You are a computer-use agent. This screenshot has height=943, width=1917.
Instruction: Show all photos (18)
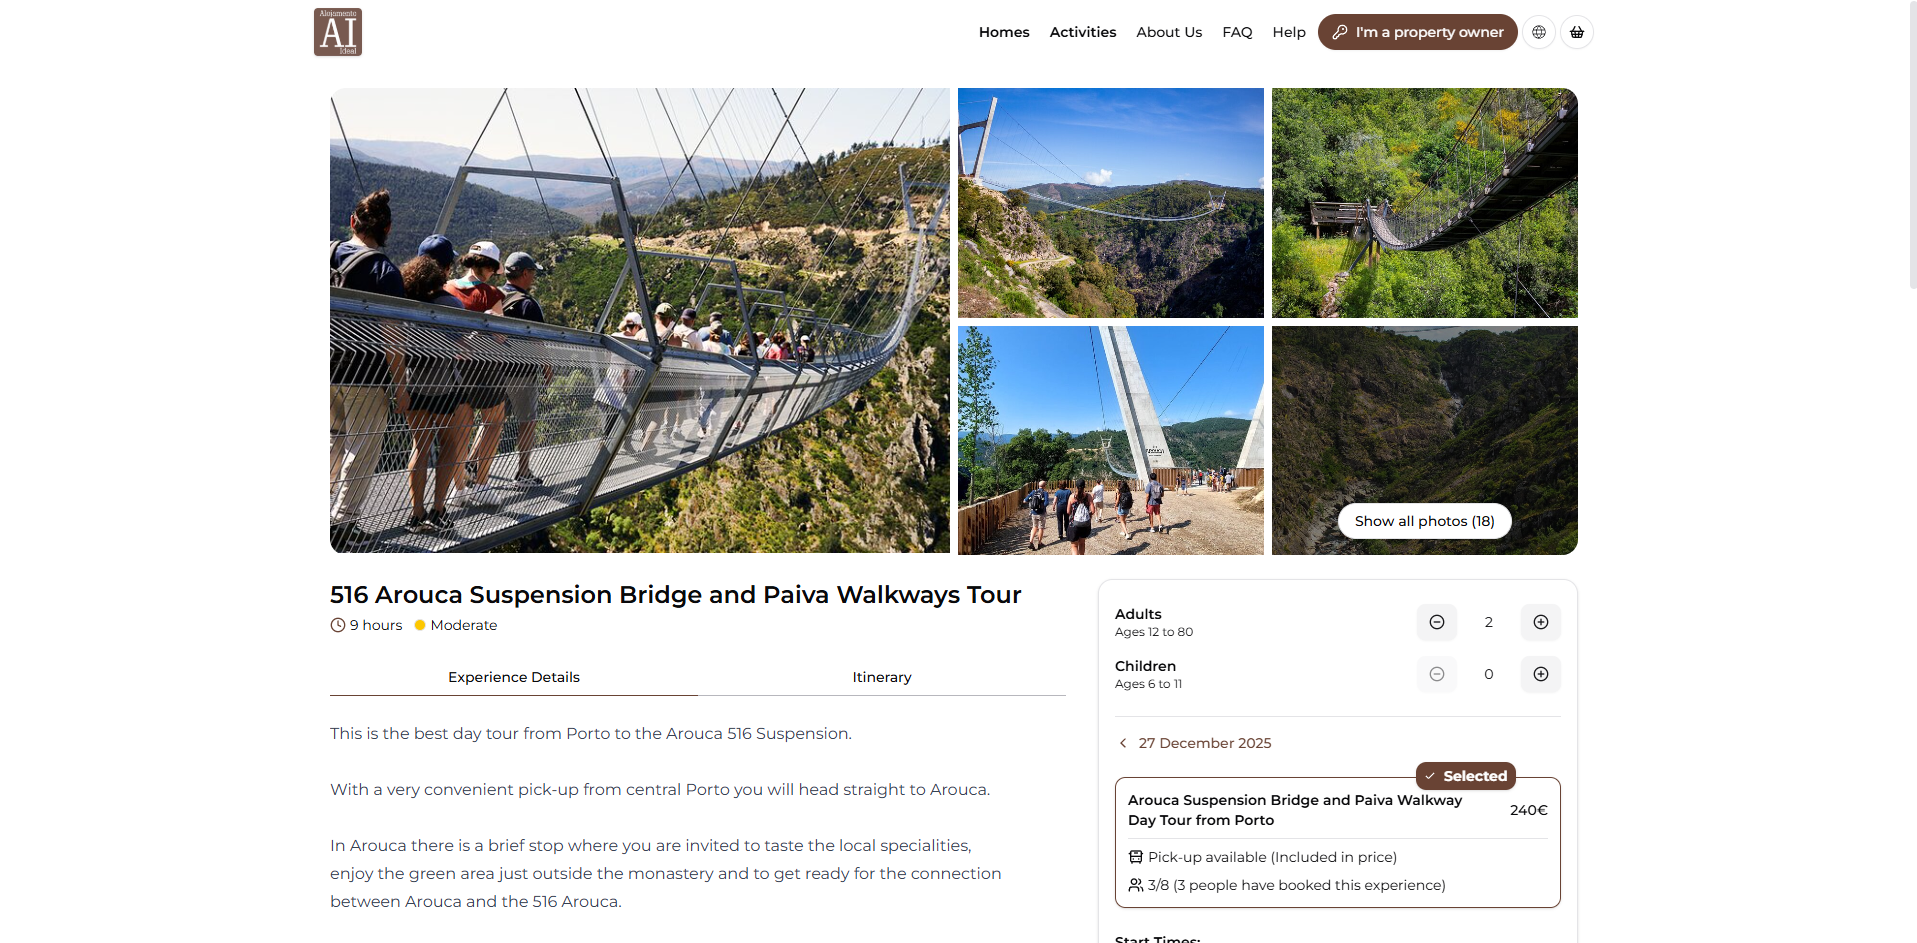coord(1425,521)
